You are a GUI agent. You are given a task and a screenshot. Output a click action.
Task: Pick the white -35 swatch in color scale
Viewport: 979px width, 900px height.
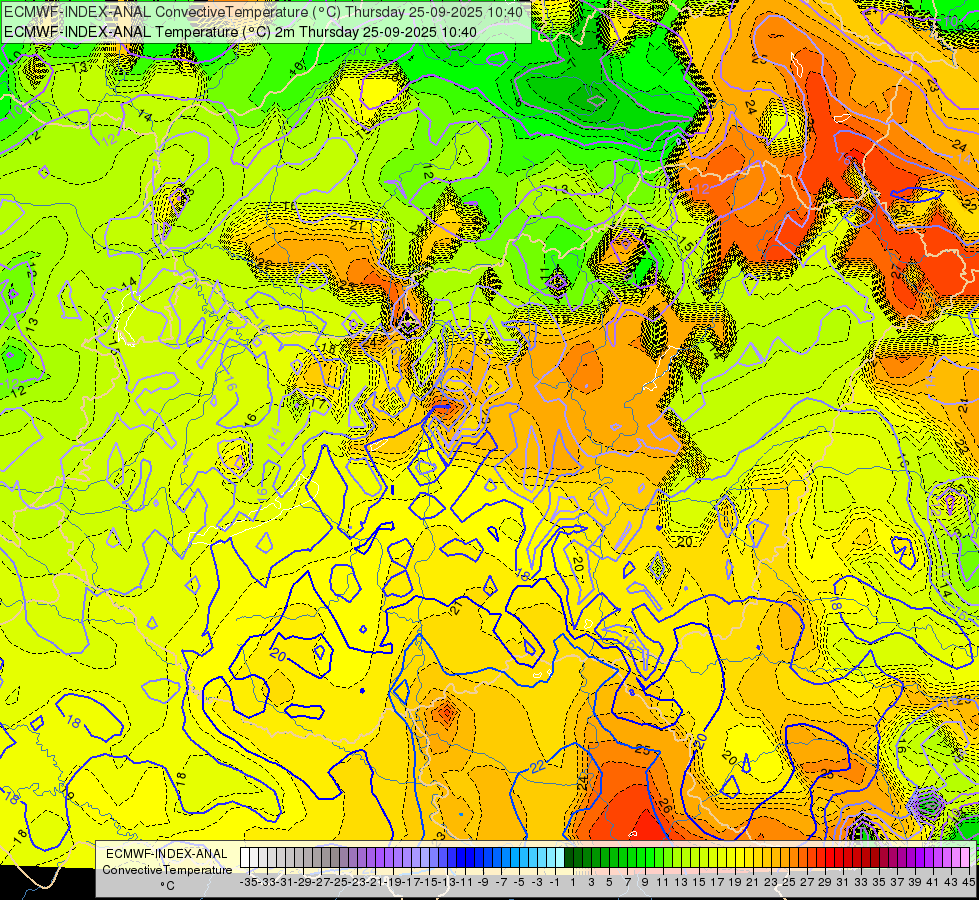(246, 857)
